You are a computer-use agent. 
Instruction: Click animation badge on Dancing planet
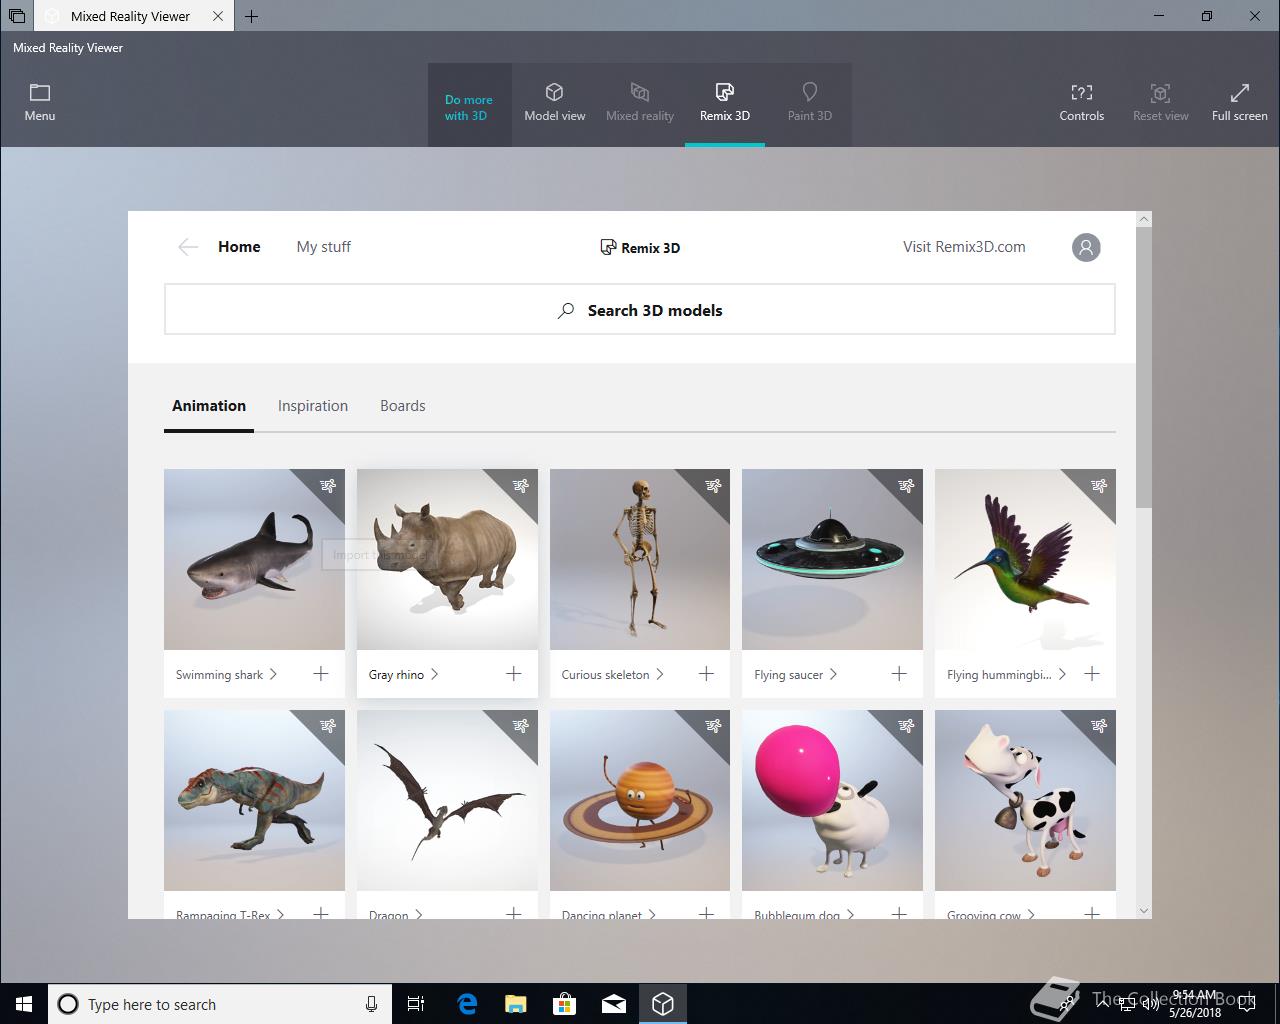click(713, 727)
